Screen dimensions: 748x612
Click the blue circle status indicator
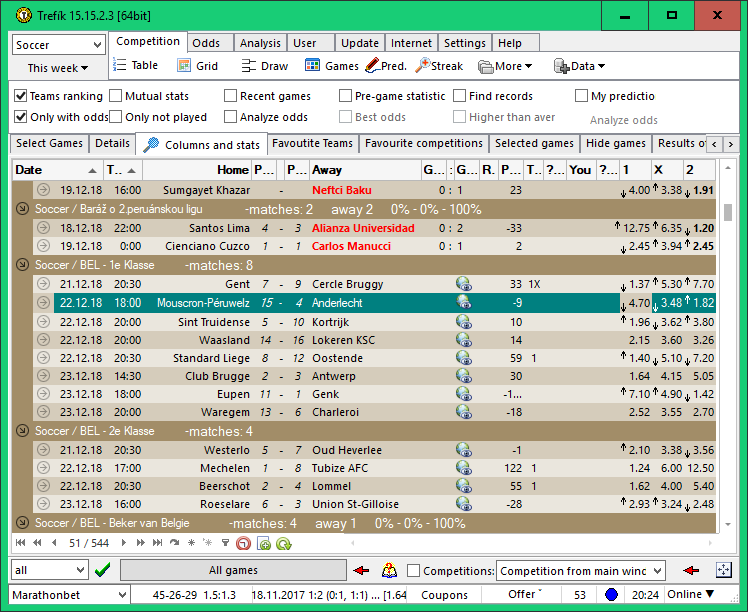[x=611, y=595]
